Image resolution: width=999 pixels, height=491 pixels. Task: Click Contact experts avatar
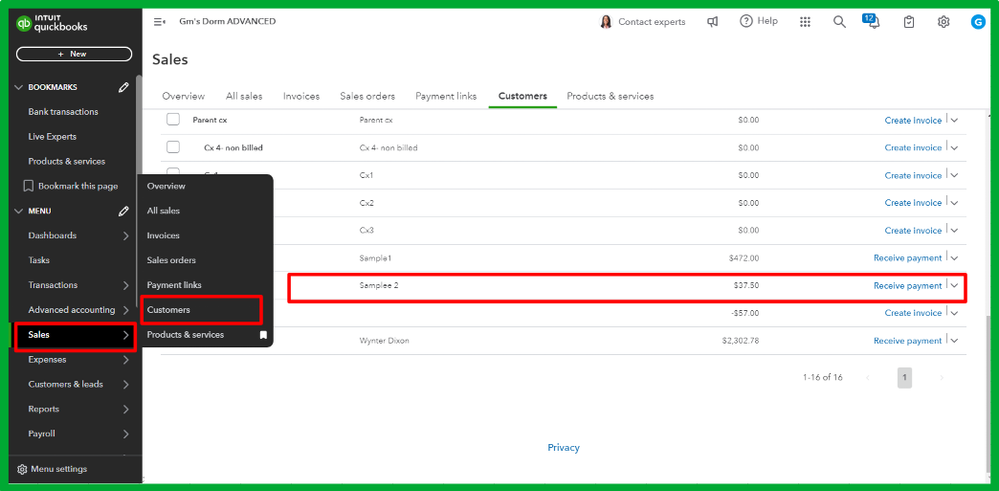pos(606,22)
